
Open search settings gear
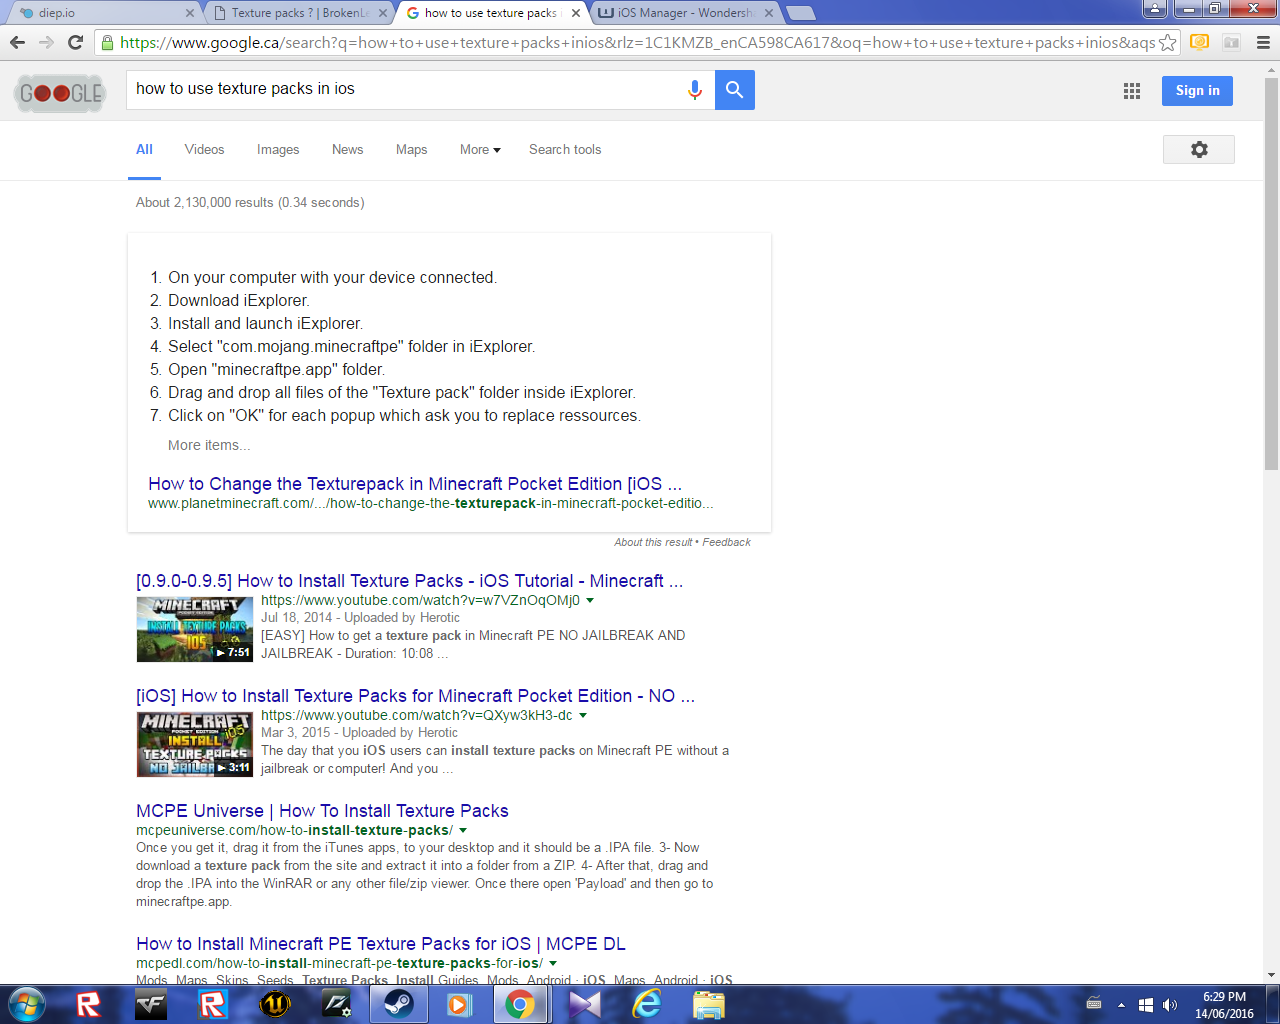tap(1199, 149)
